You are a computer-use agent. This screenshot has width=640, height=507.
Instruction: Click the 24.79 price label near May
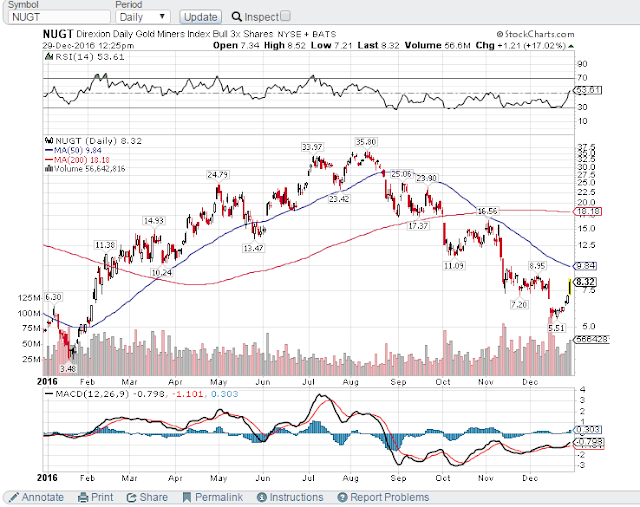tap(218, 175)
